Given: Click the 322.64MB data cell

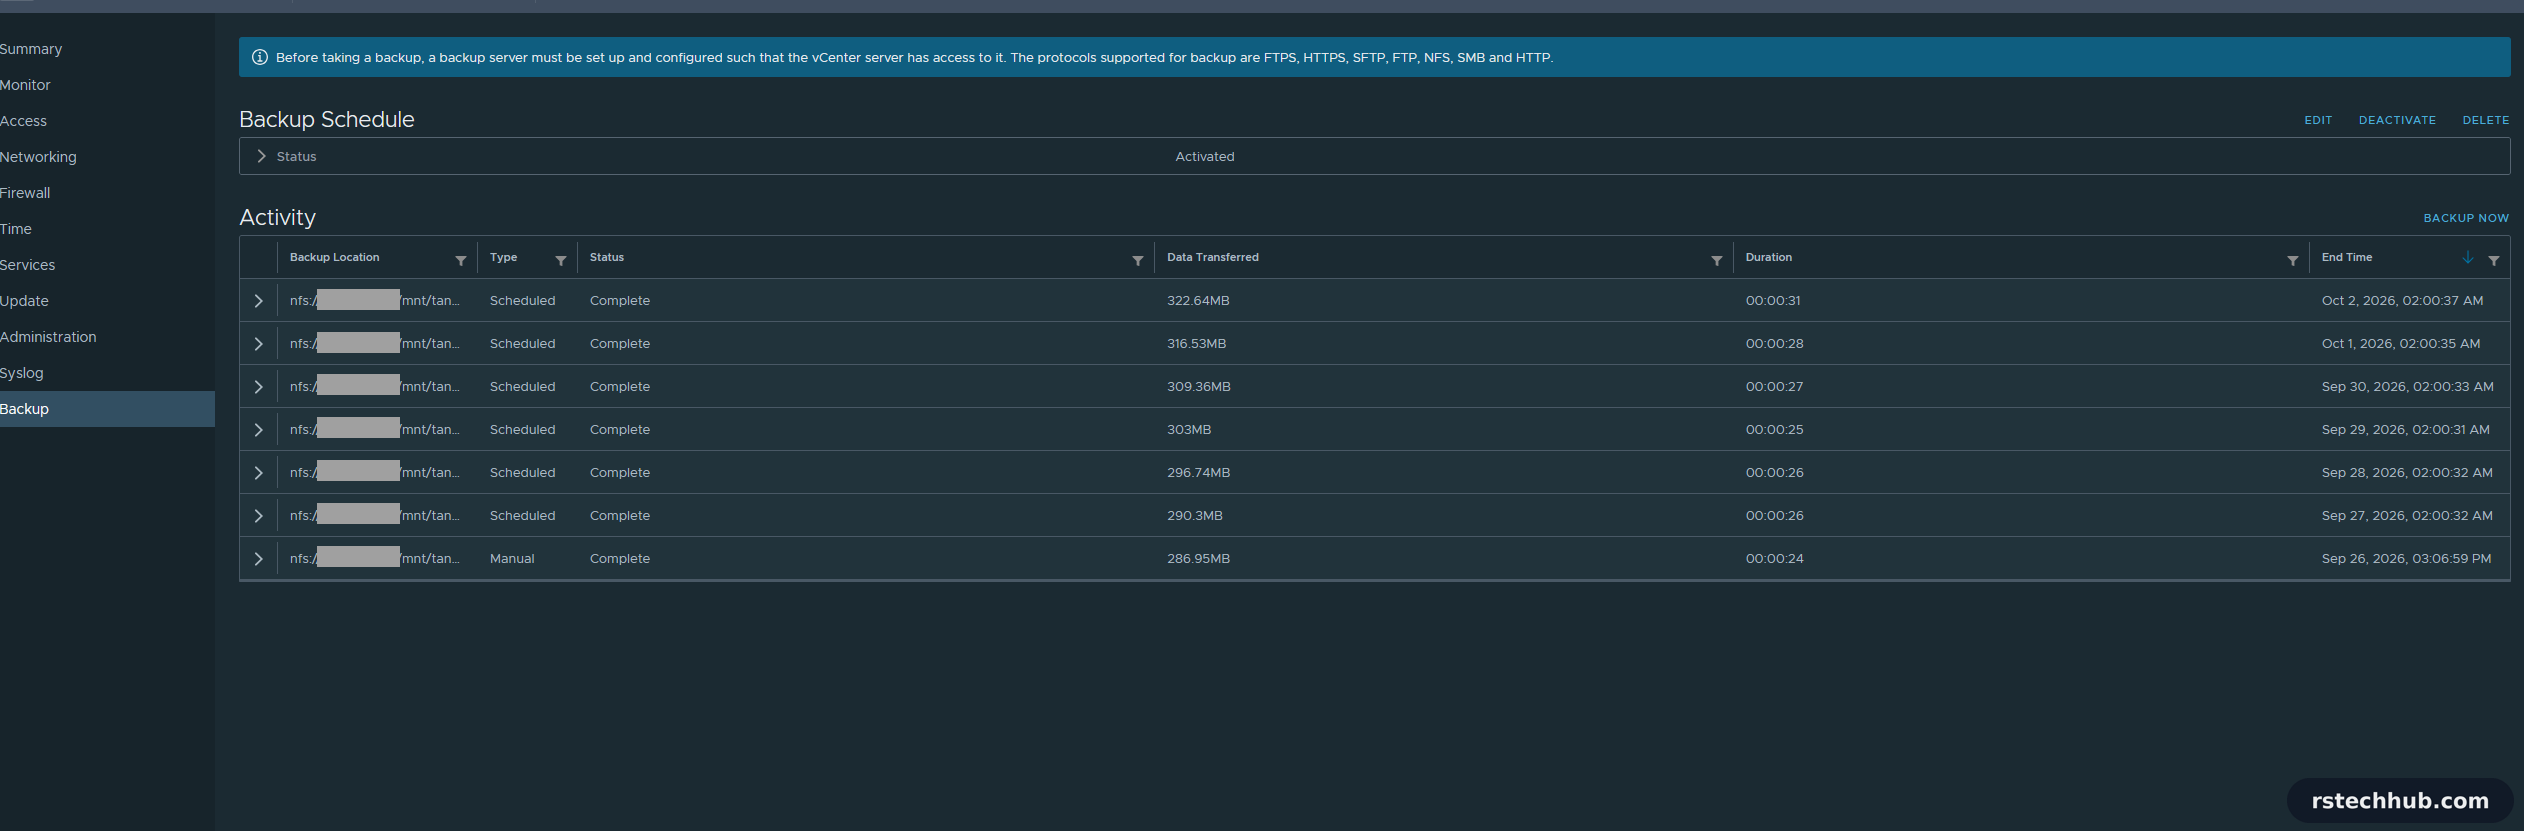Looking at the screenshot, I should click(x=1198, y=301).
